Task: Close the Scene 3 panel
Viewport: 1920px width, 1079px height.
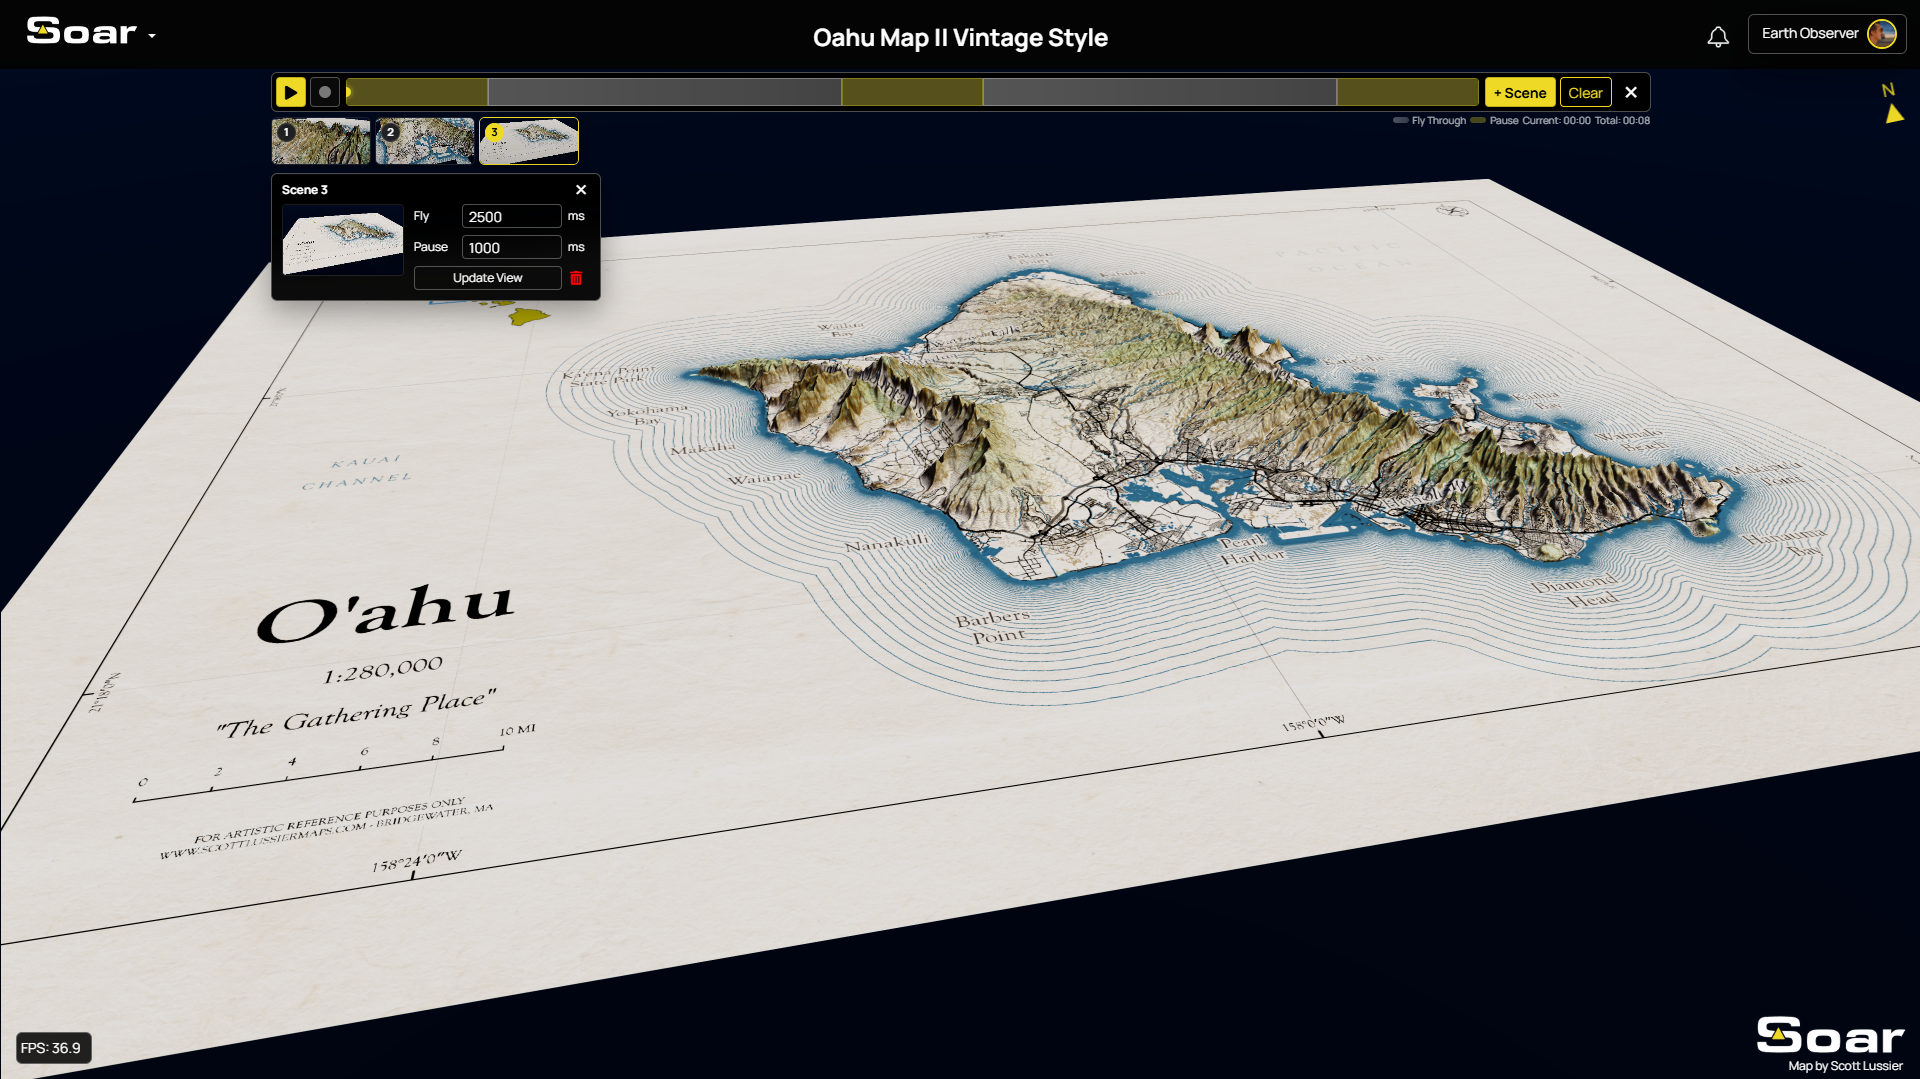Action: click(581, 190)
